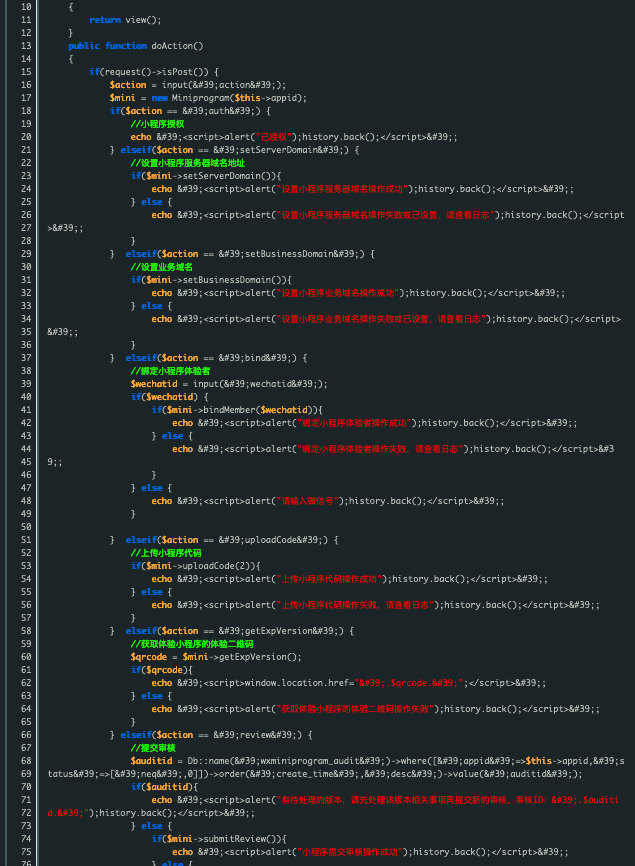Click 'if($auditid){' on line 70
Viewport: 635px width, 866px height.
[164, 787]
